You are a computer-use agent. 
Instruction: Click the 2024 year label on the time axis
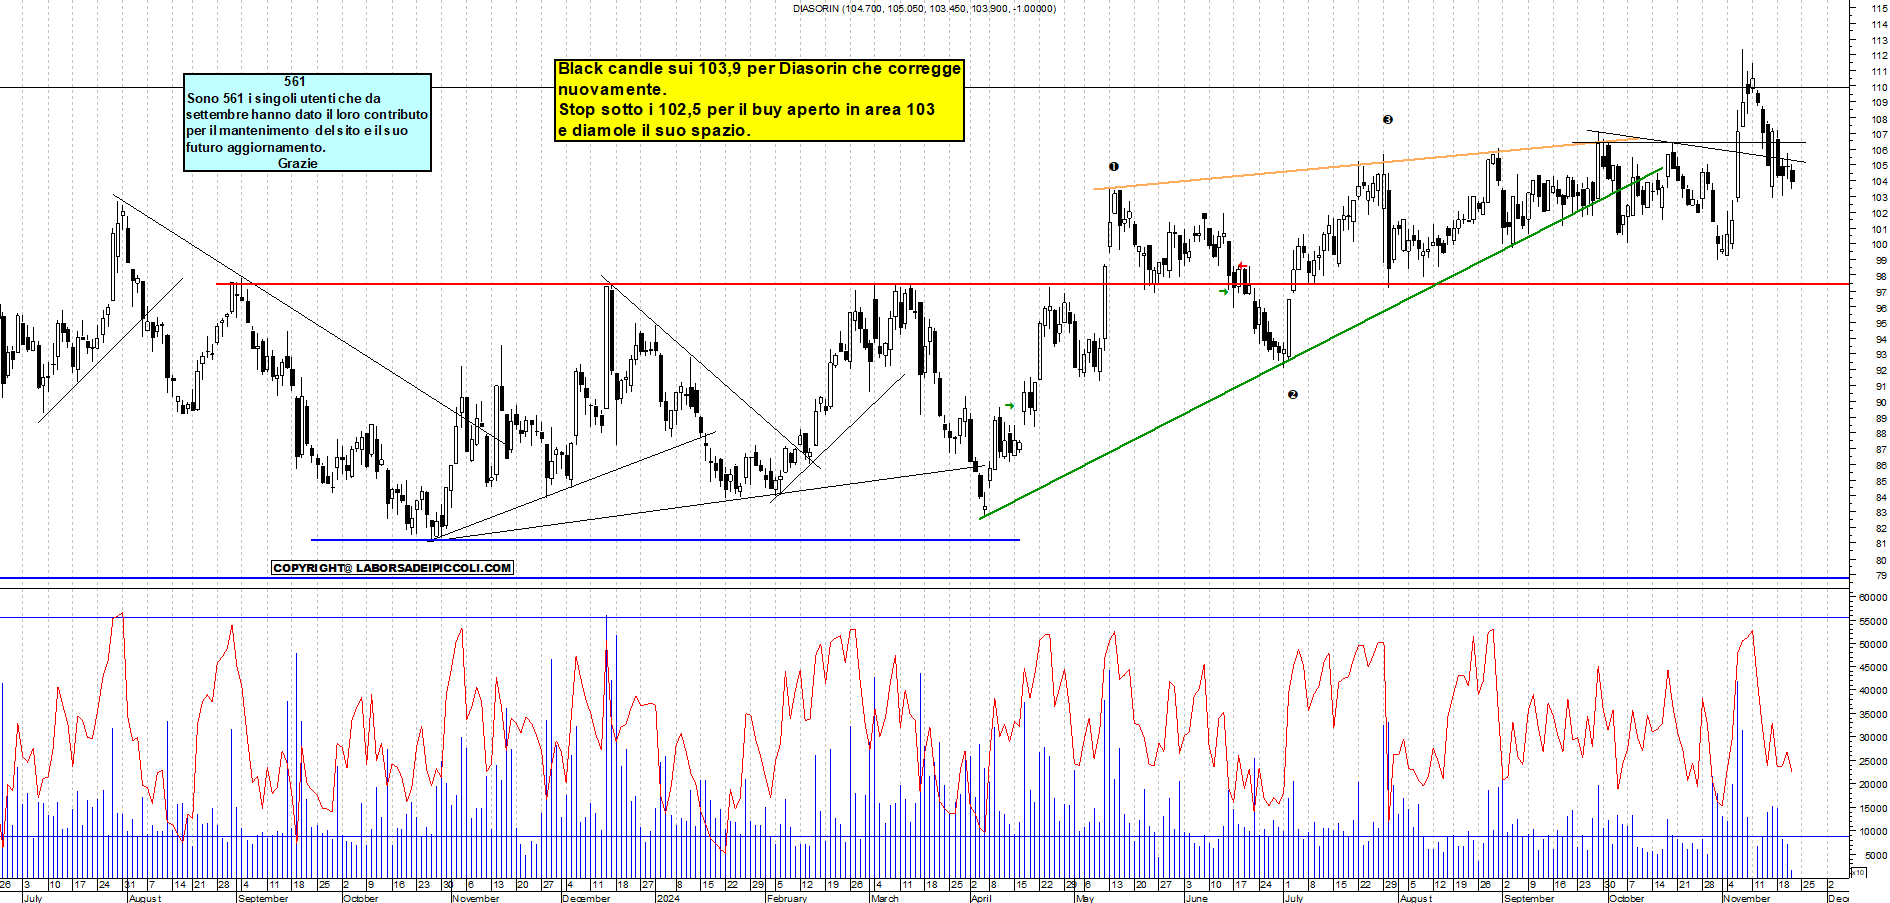668,898
